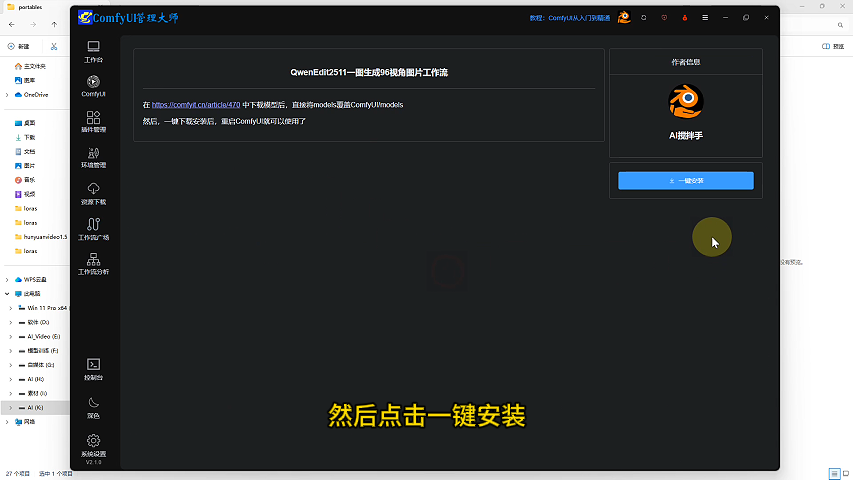Click the orange flame-shaped icon in the title bar

685,17
